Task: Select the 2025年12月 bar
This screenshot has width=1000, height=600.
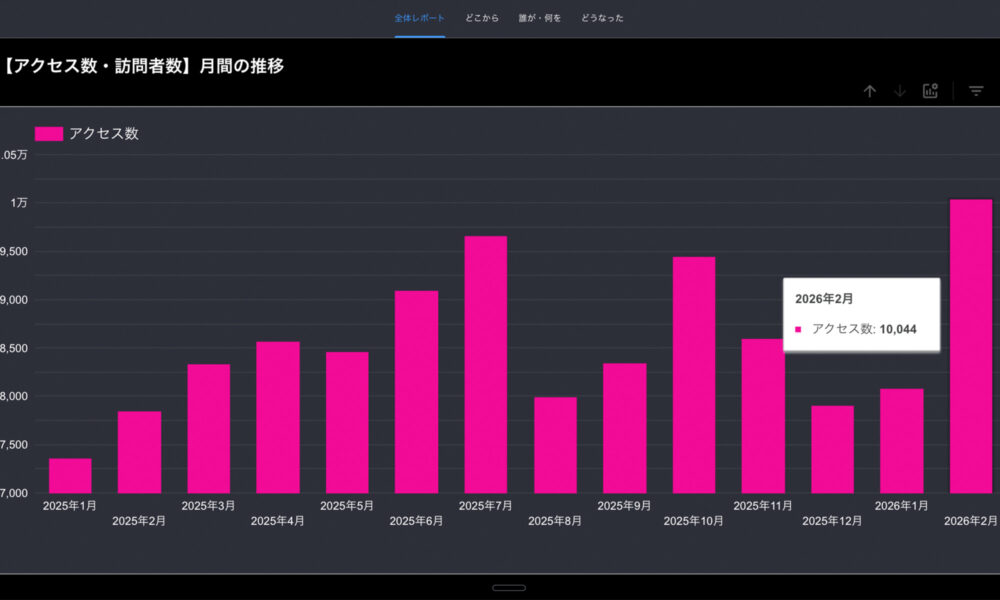Action: point(832,449)
